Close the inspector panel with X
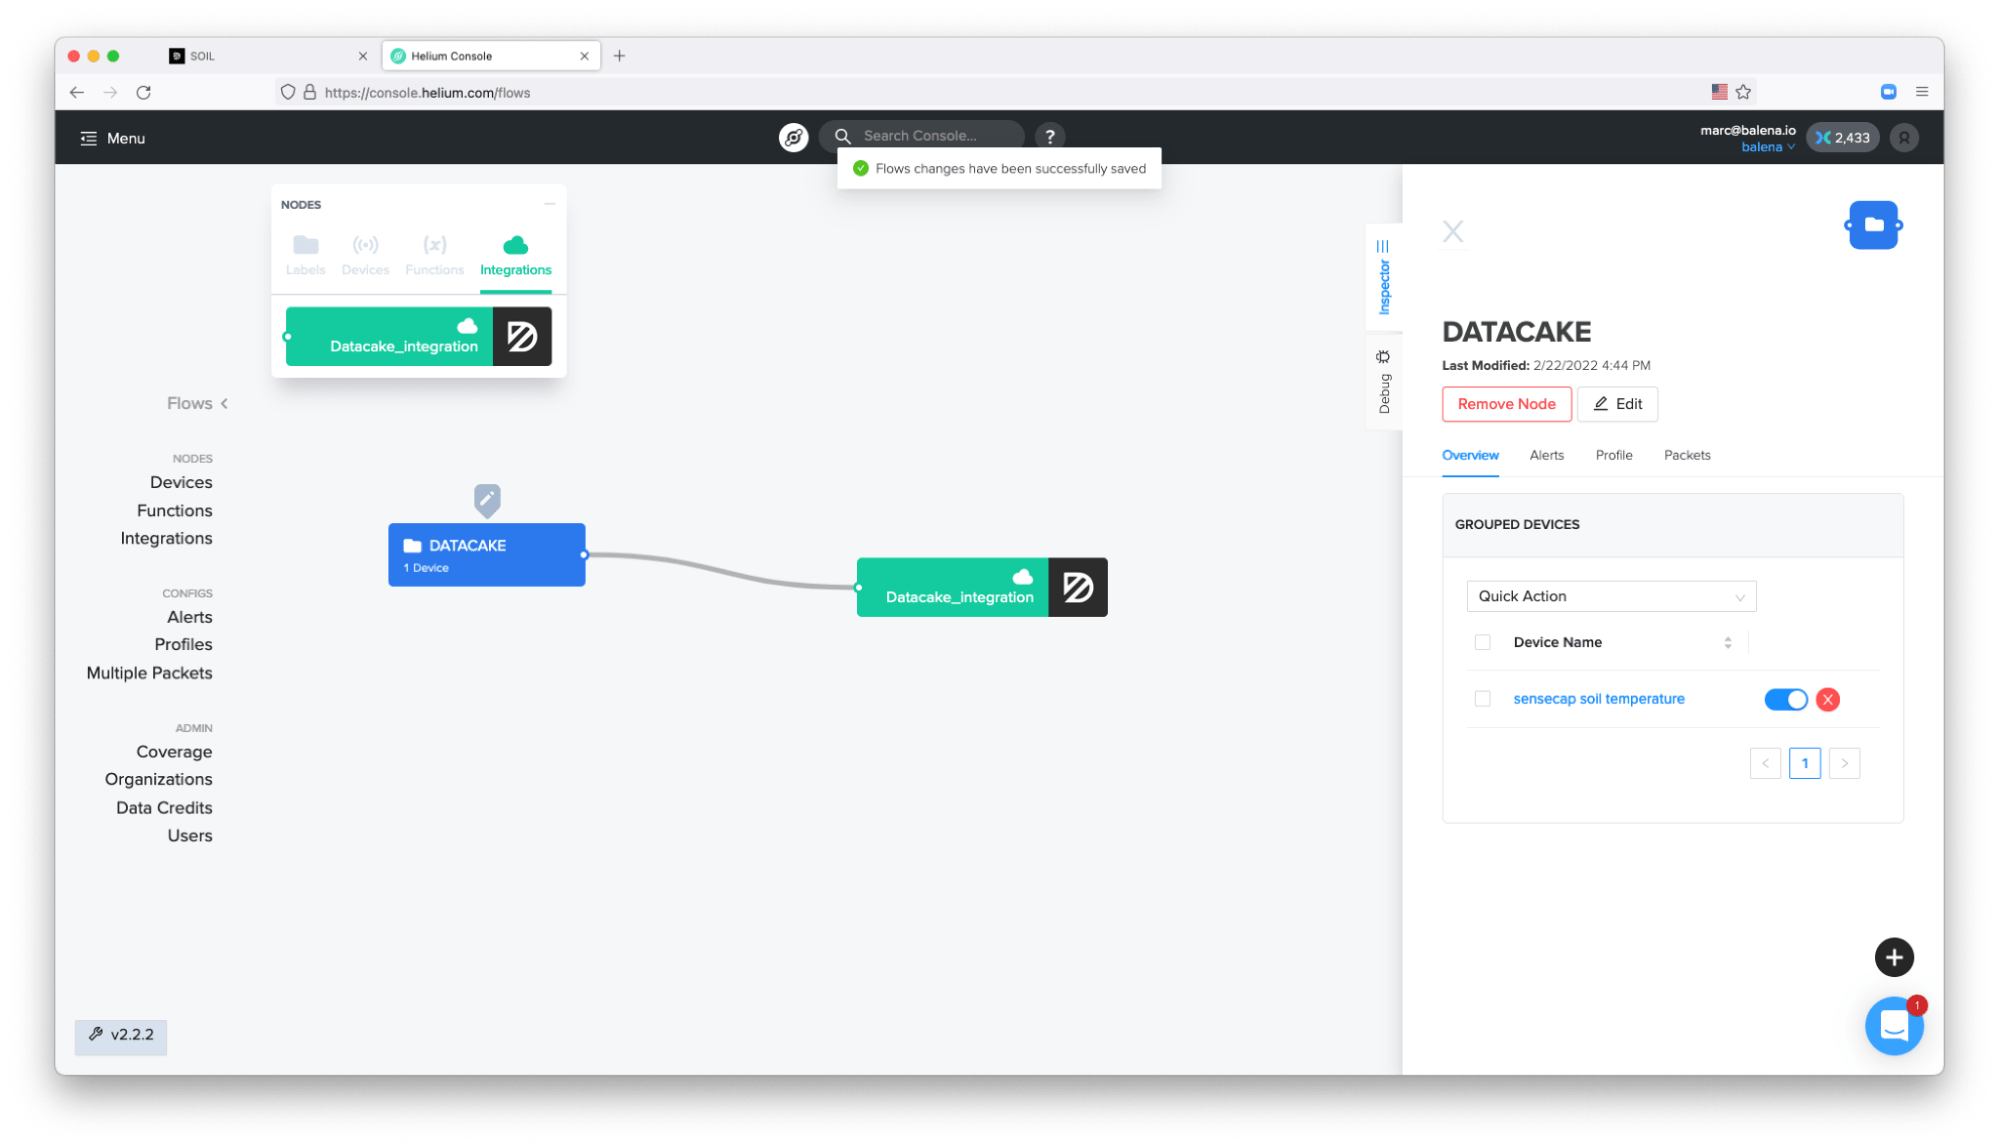 (x=1453, y=232)
